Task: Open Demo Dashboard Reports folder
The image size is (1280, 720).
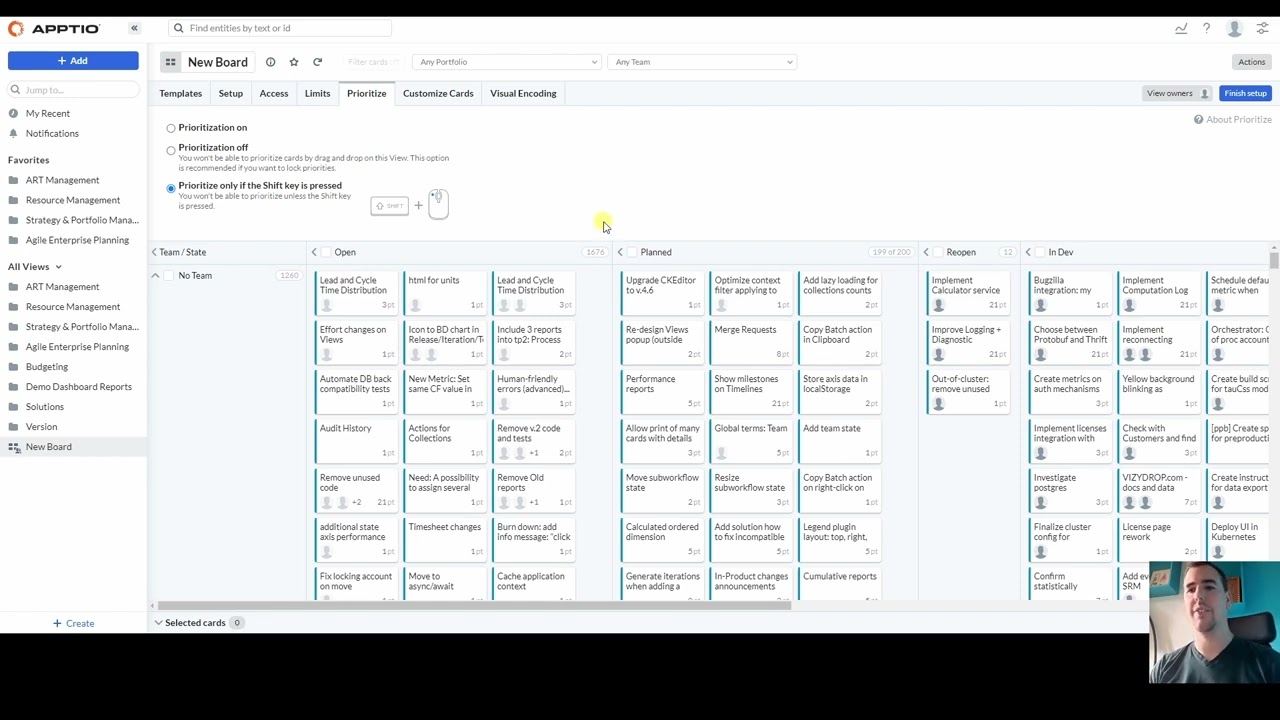Action: point(78,387)
